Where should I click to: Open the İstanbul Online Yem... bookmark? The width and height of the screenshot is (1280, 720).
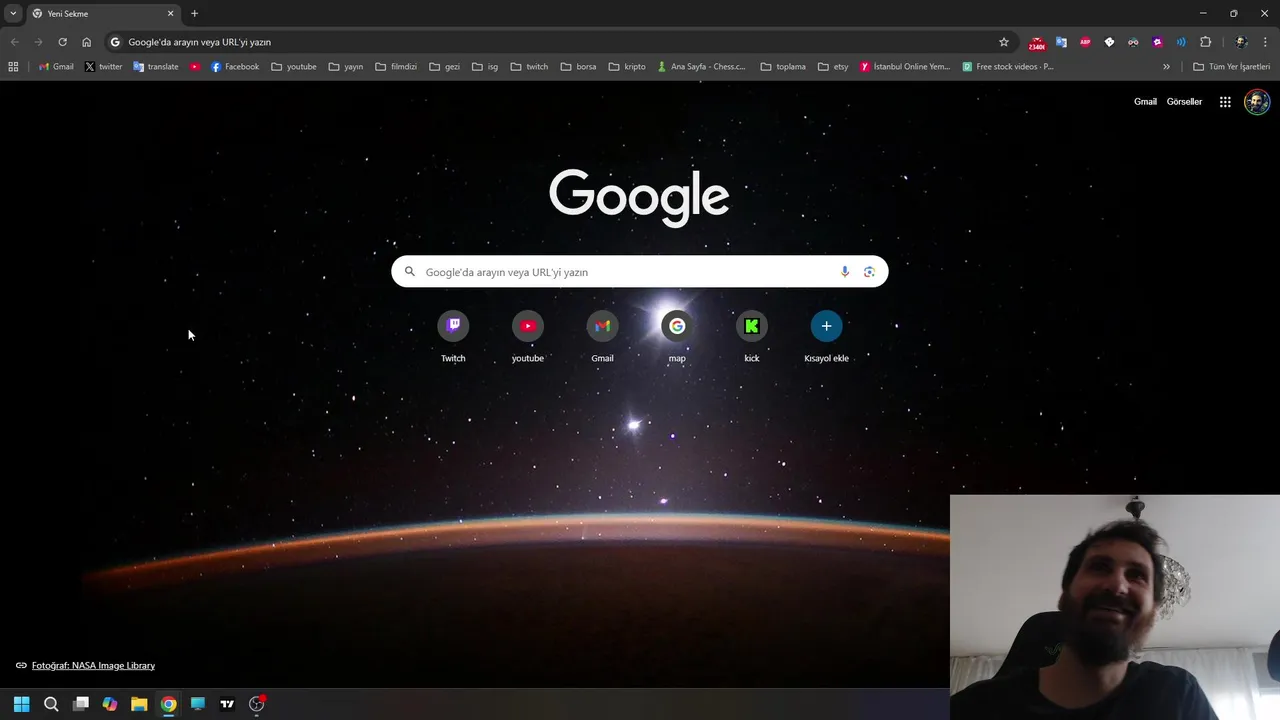pyautogui.click(x=905, y=67)
